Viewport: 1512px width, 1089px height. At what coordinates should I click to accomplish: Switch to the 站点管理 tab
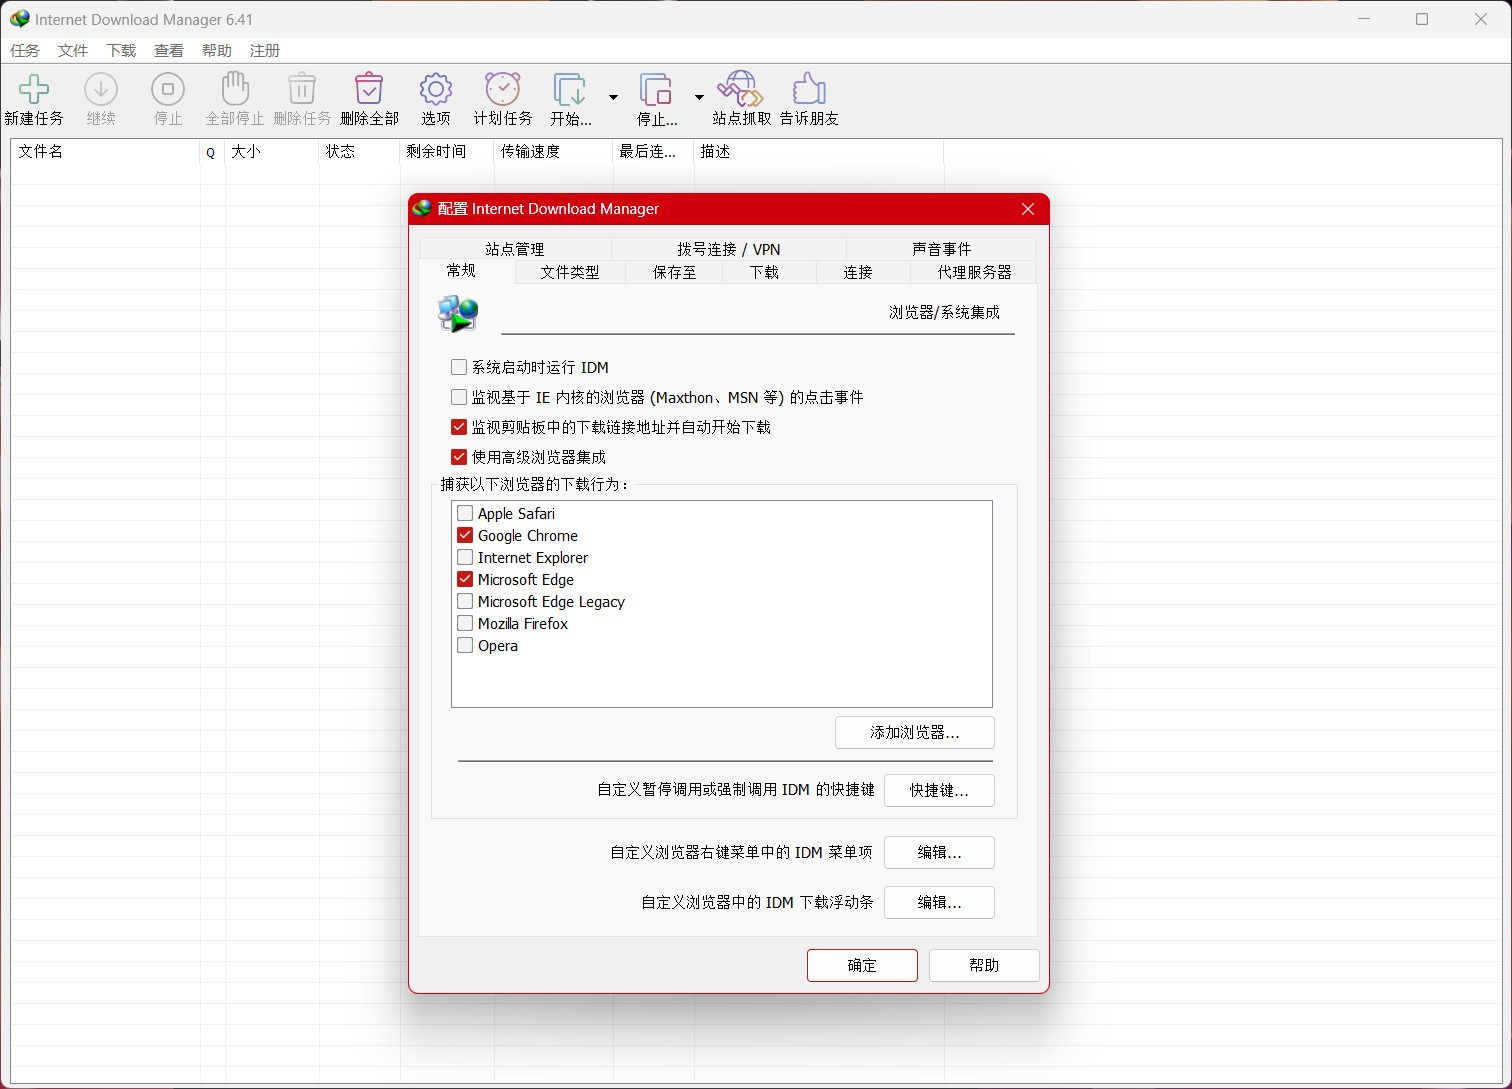(515, 249)
